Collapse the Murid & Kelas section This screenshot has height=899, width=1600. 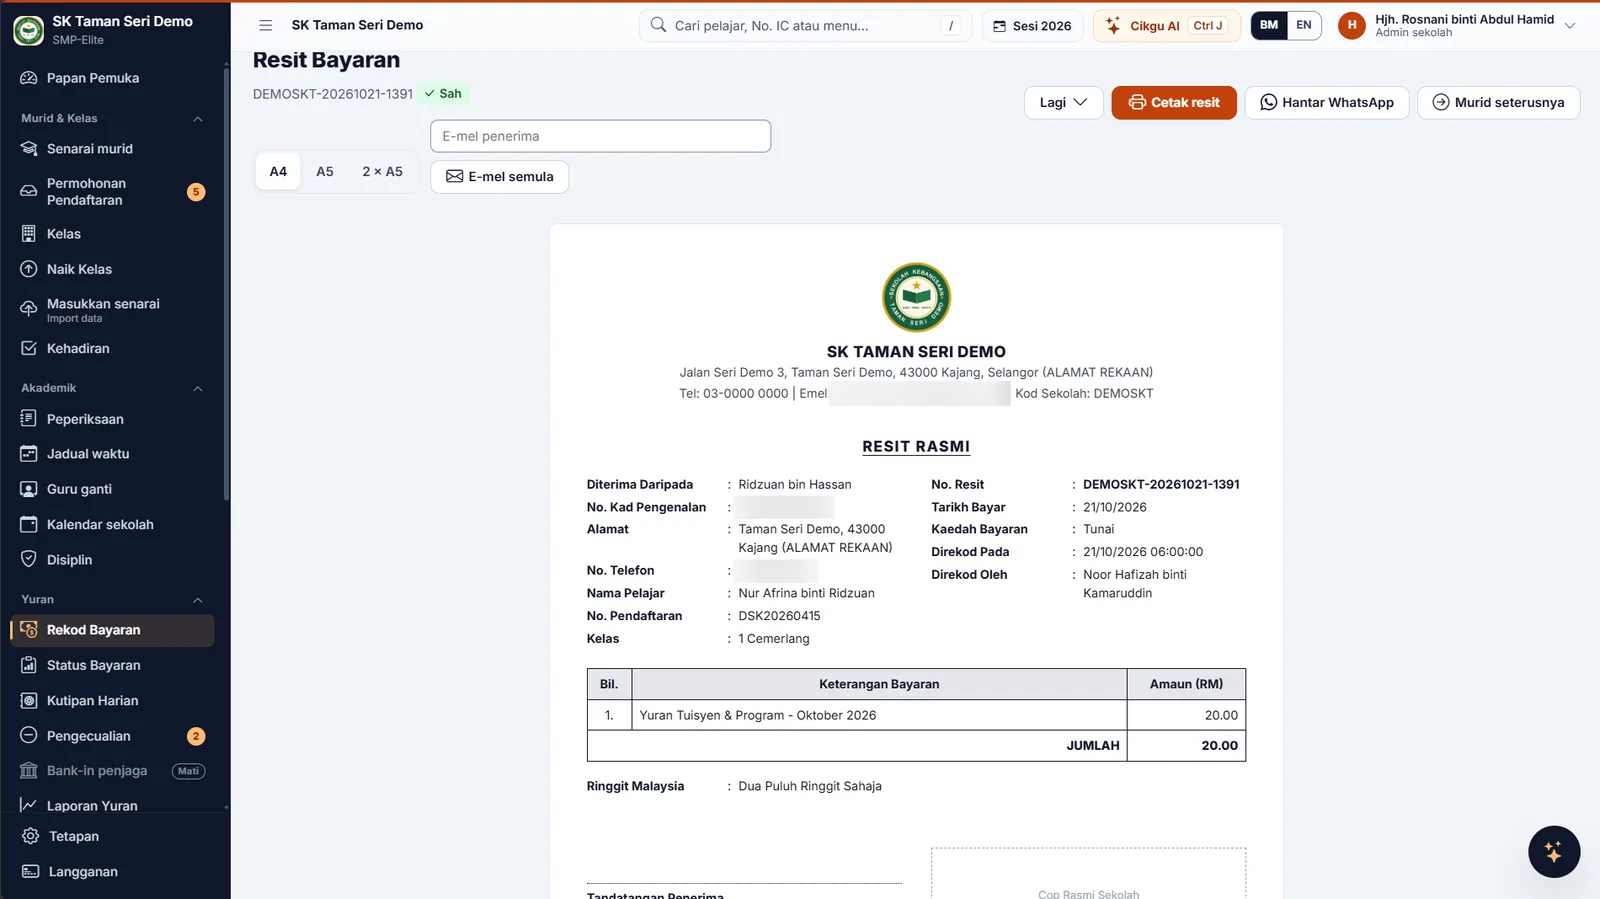point(198,119)
